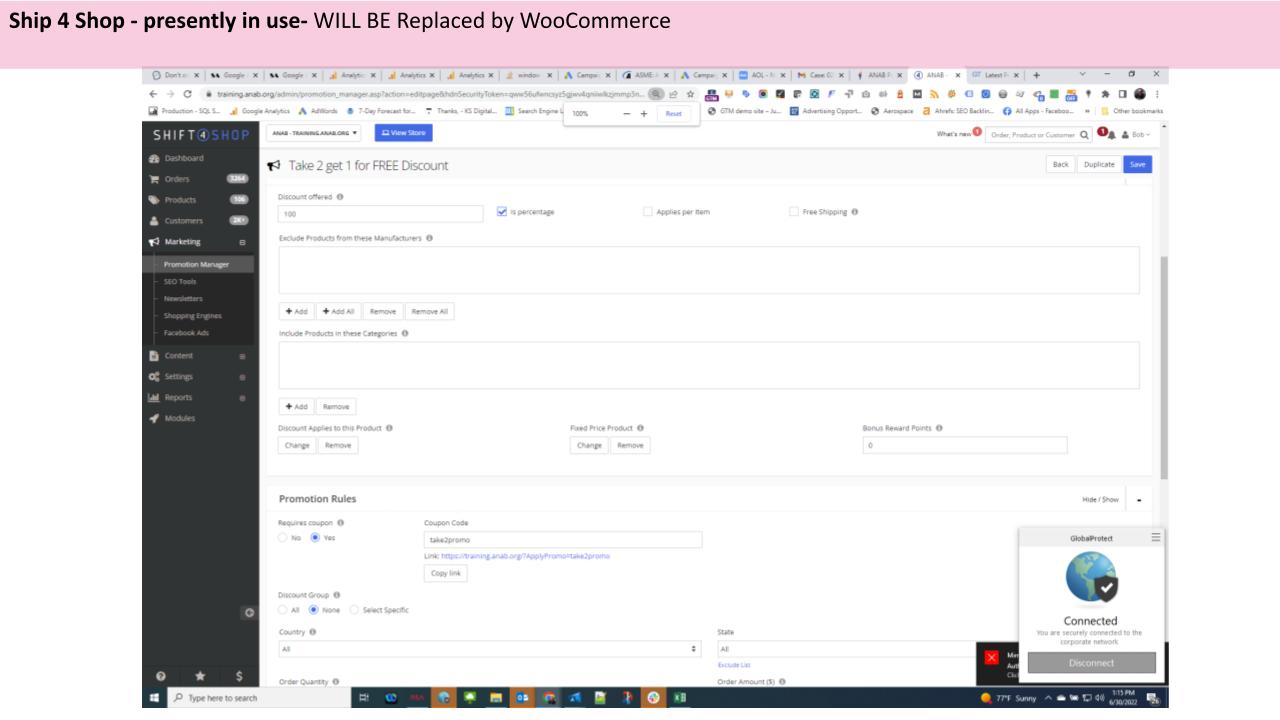The height and width of the screenshot is (720, 1280).
Task: Open Newsletters in Marketing menu
Action: (x=177, y=298)
